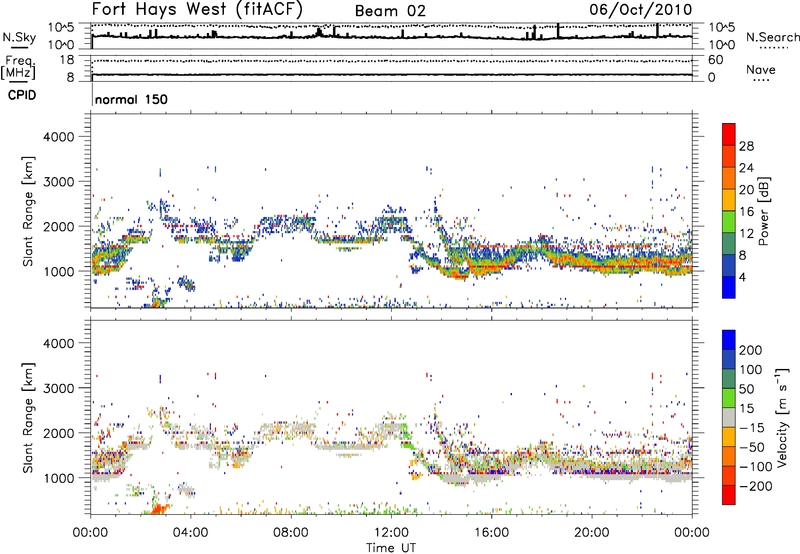The image size is (800, 554).
Task: Click the '20:00' time tick label
Action: point(591,533)
